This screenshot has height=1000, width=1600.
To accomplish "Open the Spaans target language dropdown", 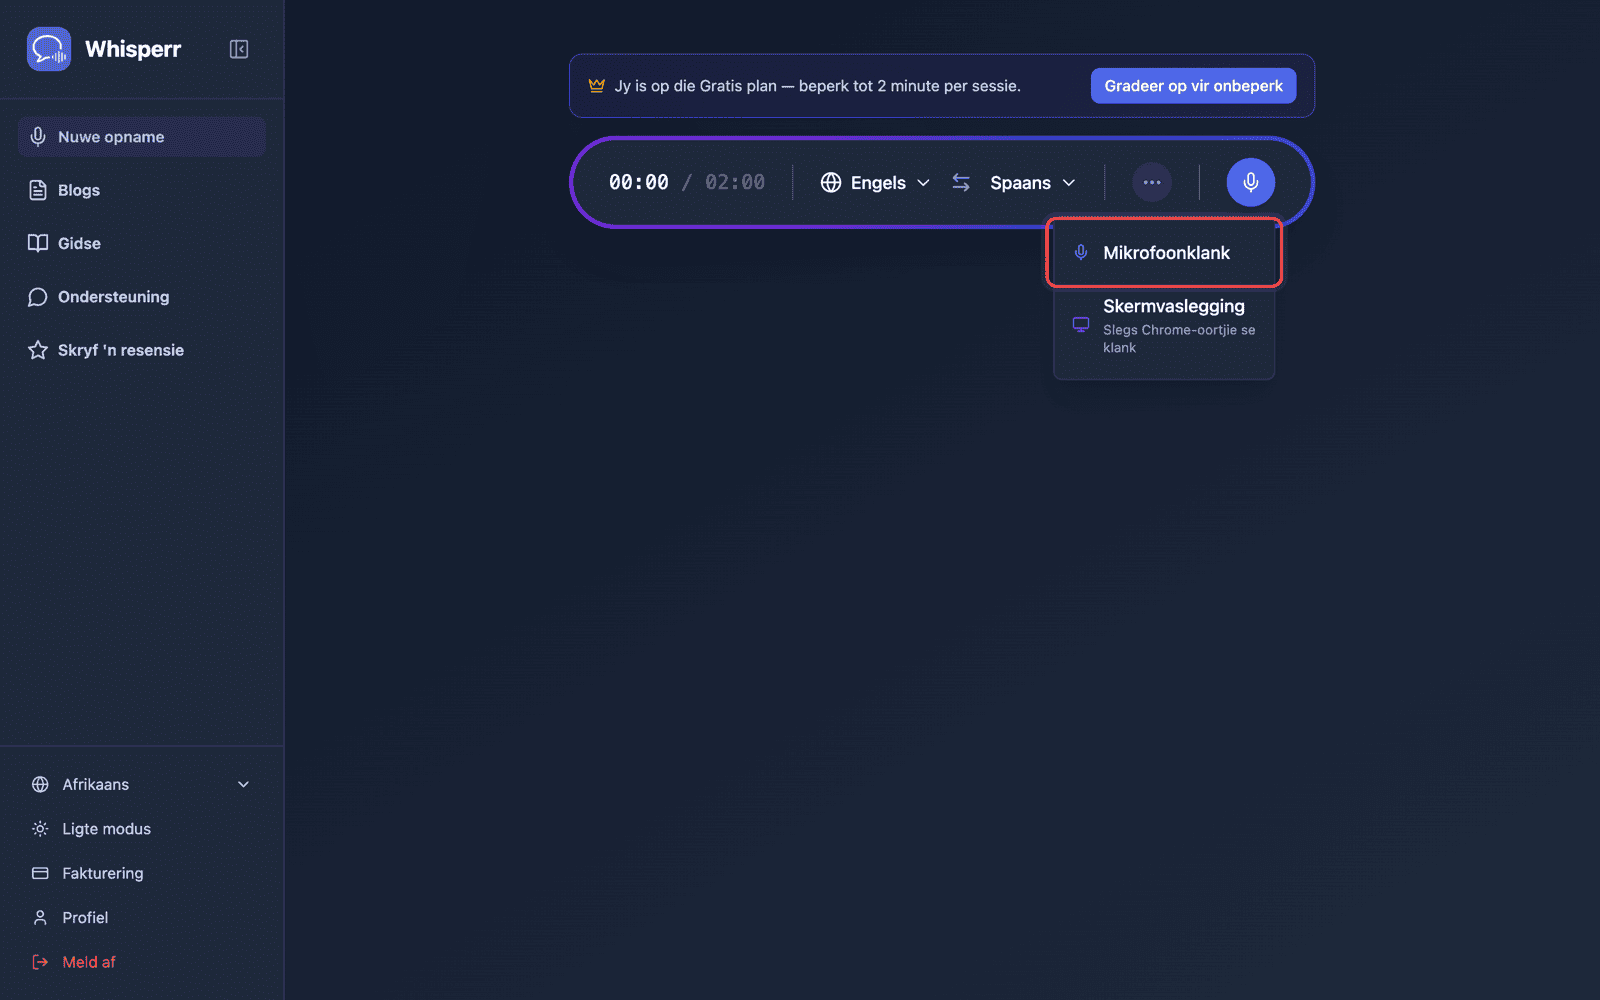I will coord(1033,182).
